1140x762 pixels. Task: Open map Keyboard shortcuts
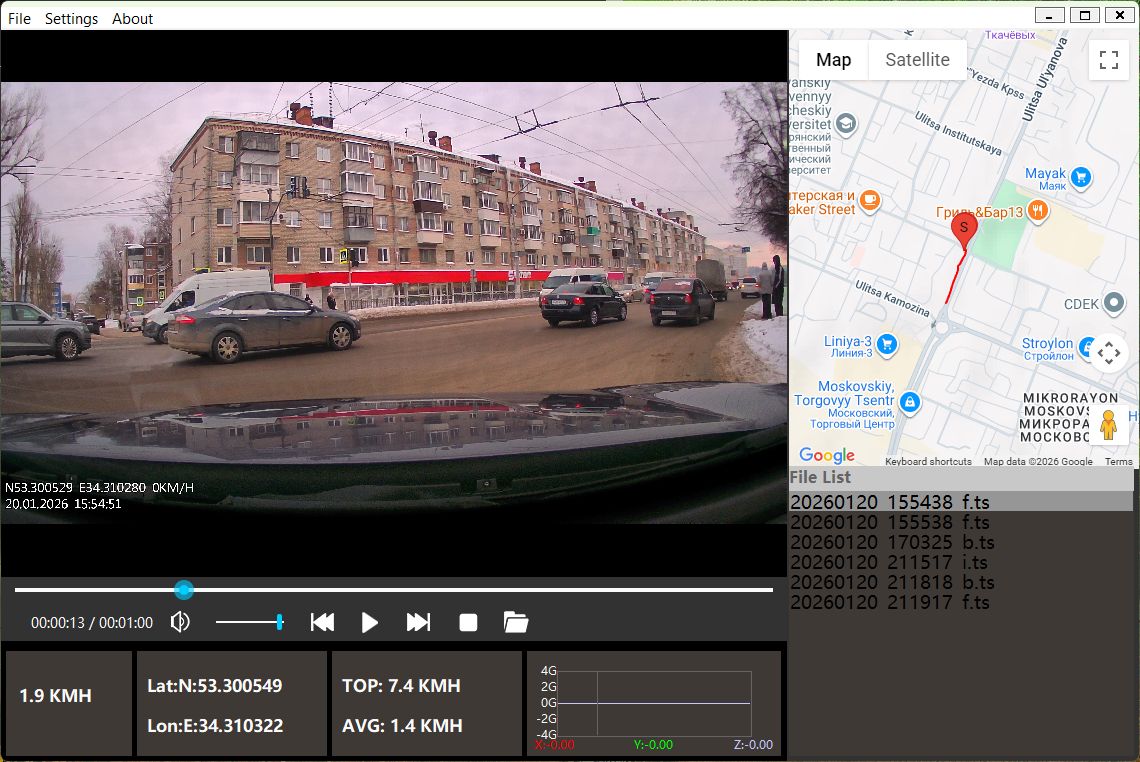(x=928, y=462)
